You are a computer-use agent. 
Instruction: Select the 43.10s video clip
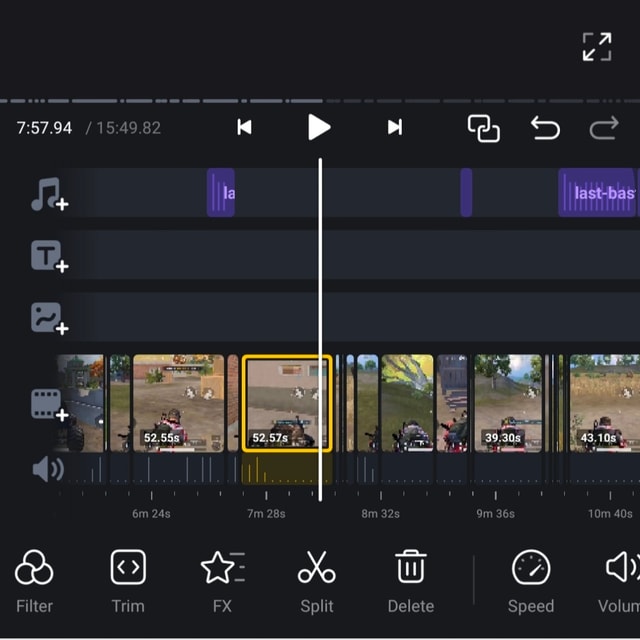(x=604, y=403)
